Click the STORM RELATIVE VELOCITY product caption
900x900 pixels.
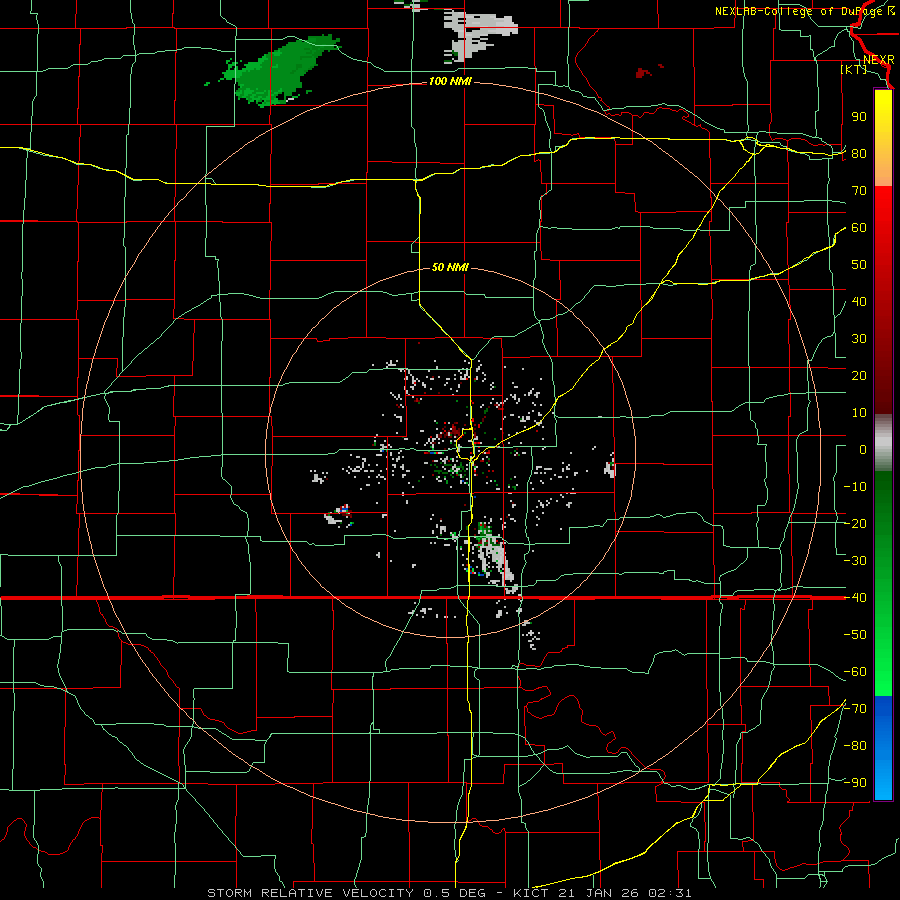(x=449, y=893)
